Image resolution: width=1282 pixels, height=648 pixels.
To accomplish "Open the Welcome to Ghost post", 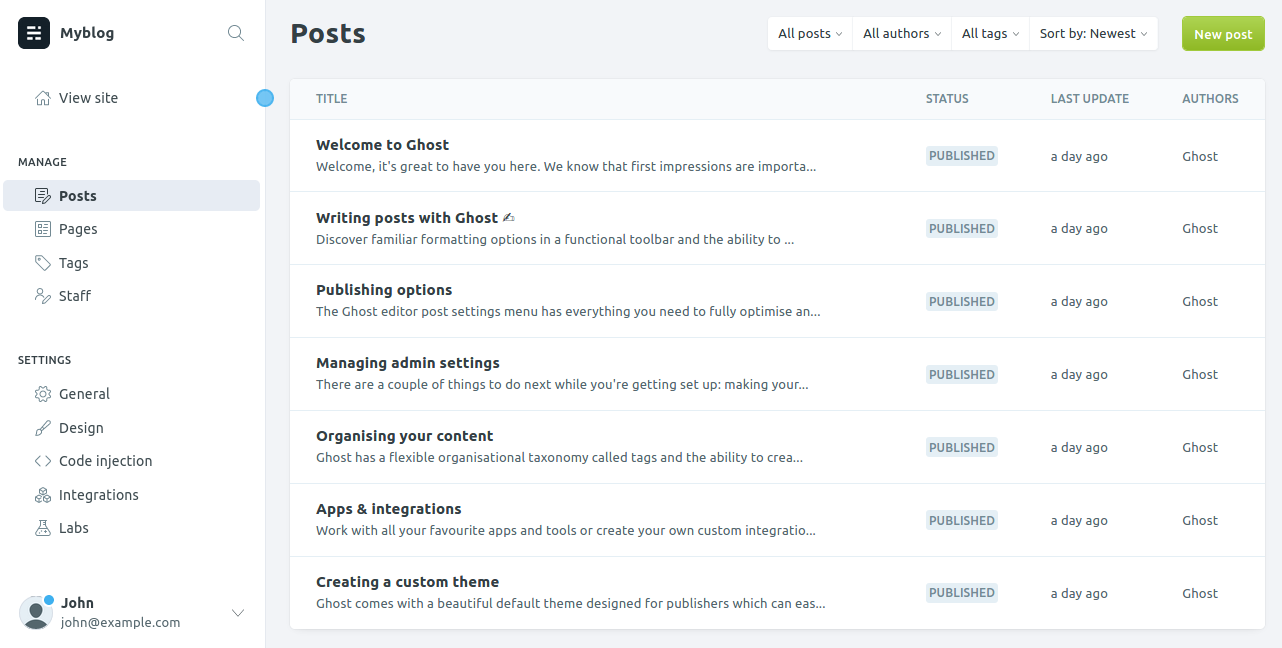I will coord(382,145).
